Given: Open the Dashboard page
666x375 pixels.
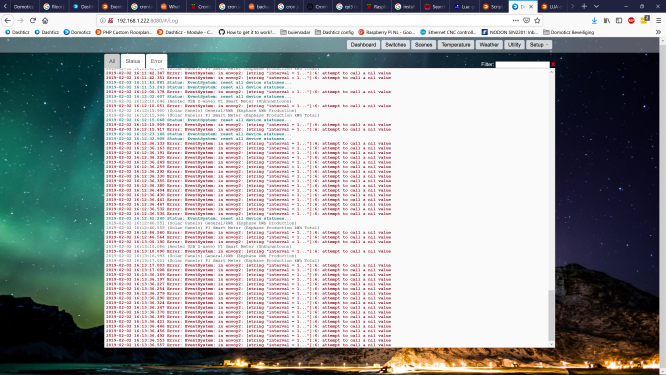Looking at the screenshot, I should point(363,45).
